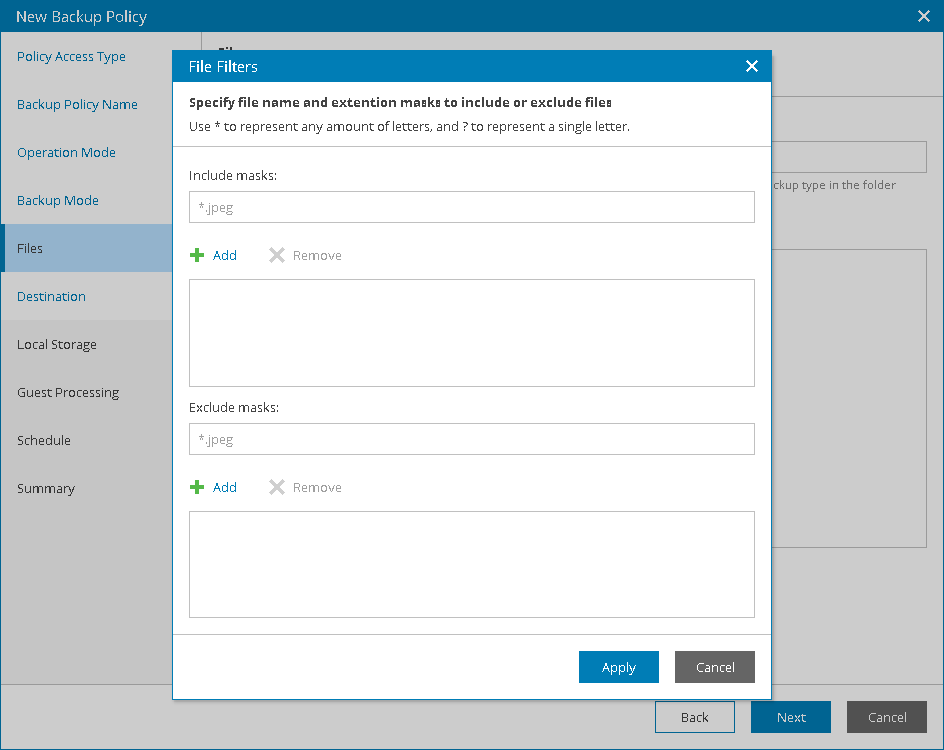944x750 pixels.
Task: Apply the file filters
Action: (618, 667)
